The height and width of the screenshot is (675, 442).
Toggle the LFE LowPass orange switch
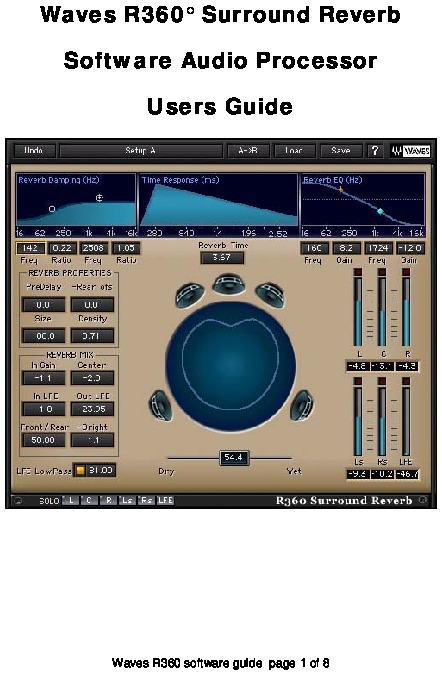(x=80, y=471)
